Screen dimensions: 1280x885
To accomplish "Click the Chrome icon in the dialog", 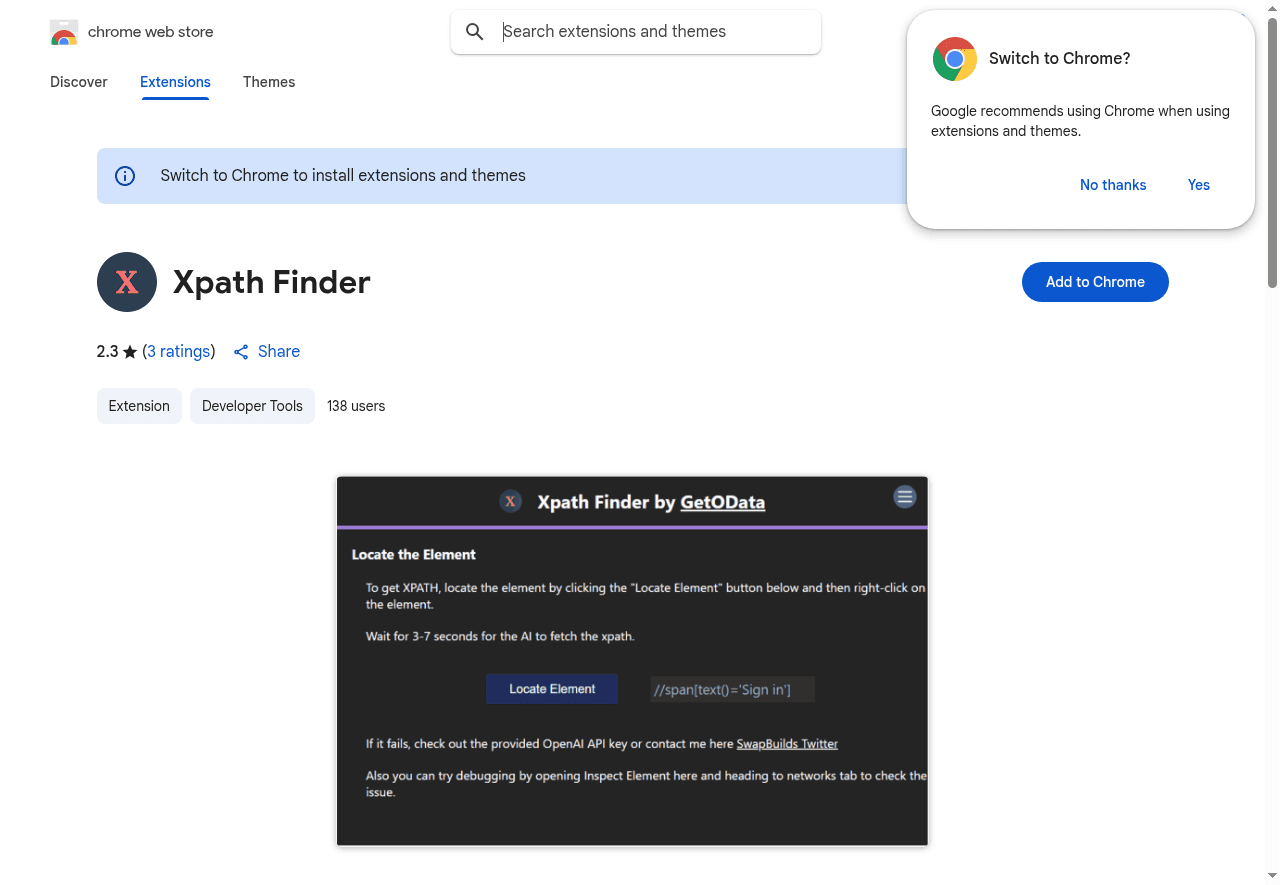I will click(954, 59).
